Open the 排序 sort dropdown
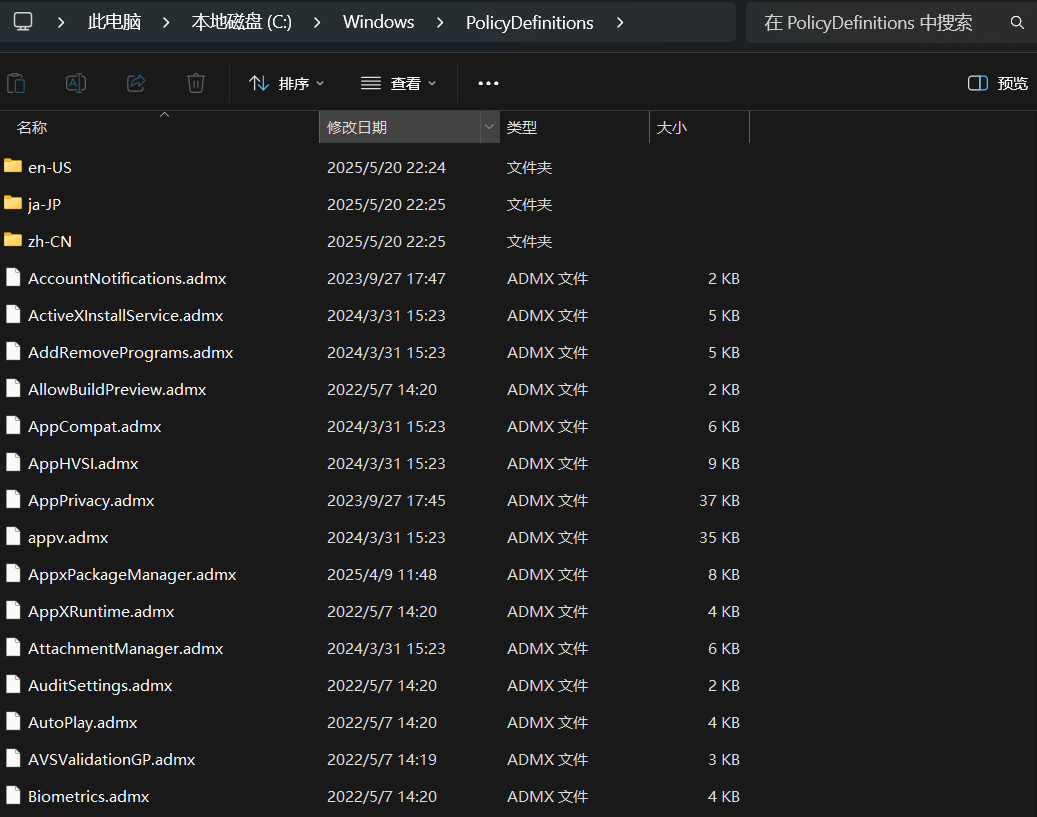1037x817 pixels. coord(286,83)
